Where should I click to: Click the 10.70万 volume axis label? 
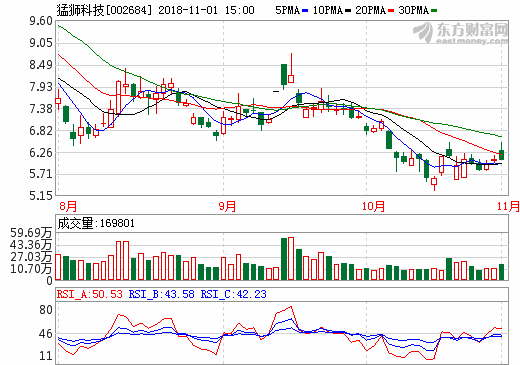coord(31,269)
